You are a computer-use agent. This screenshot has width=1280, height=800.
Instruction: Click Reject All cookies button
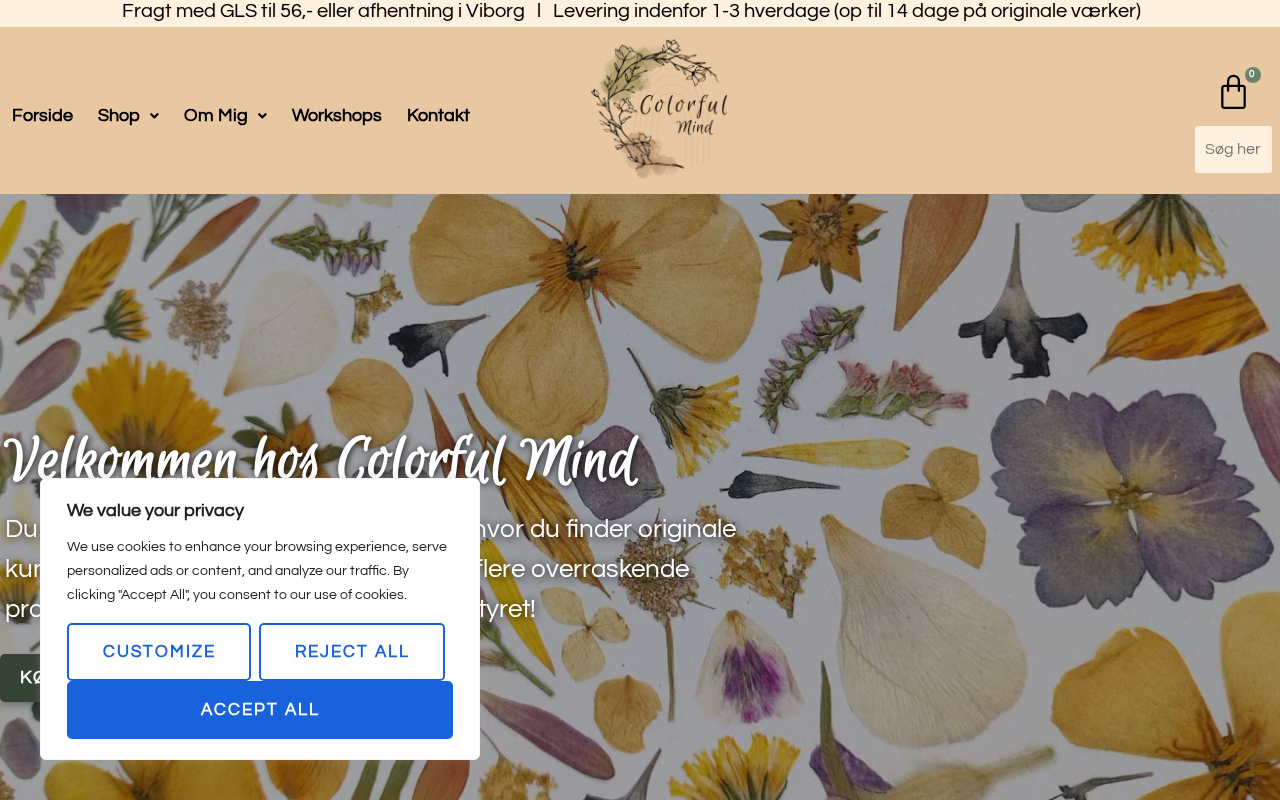click(352, 652)
